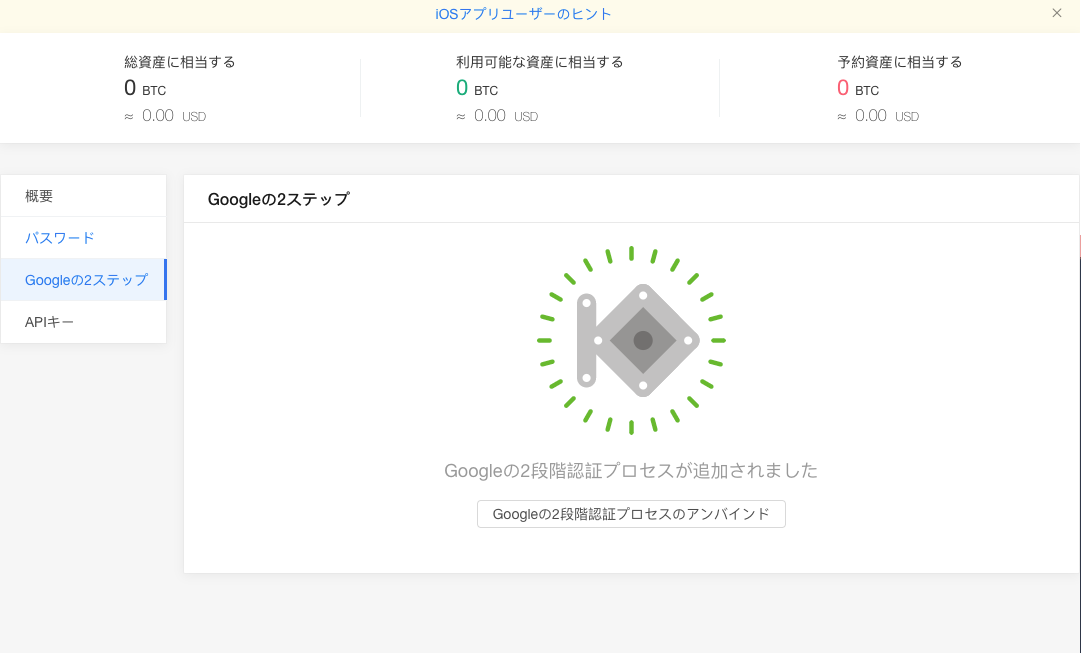
Task: Click the black 0 BTC total balance
Action: pyautogui.click(x=145, y=88)
